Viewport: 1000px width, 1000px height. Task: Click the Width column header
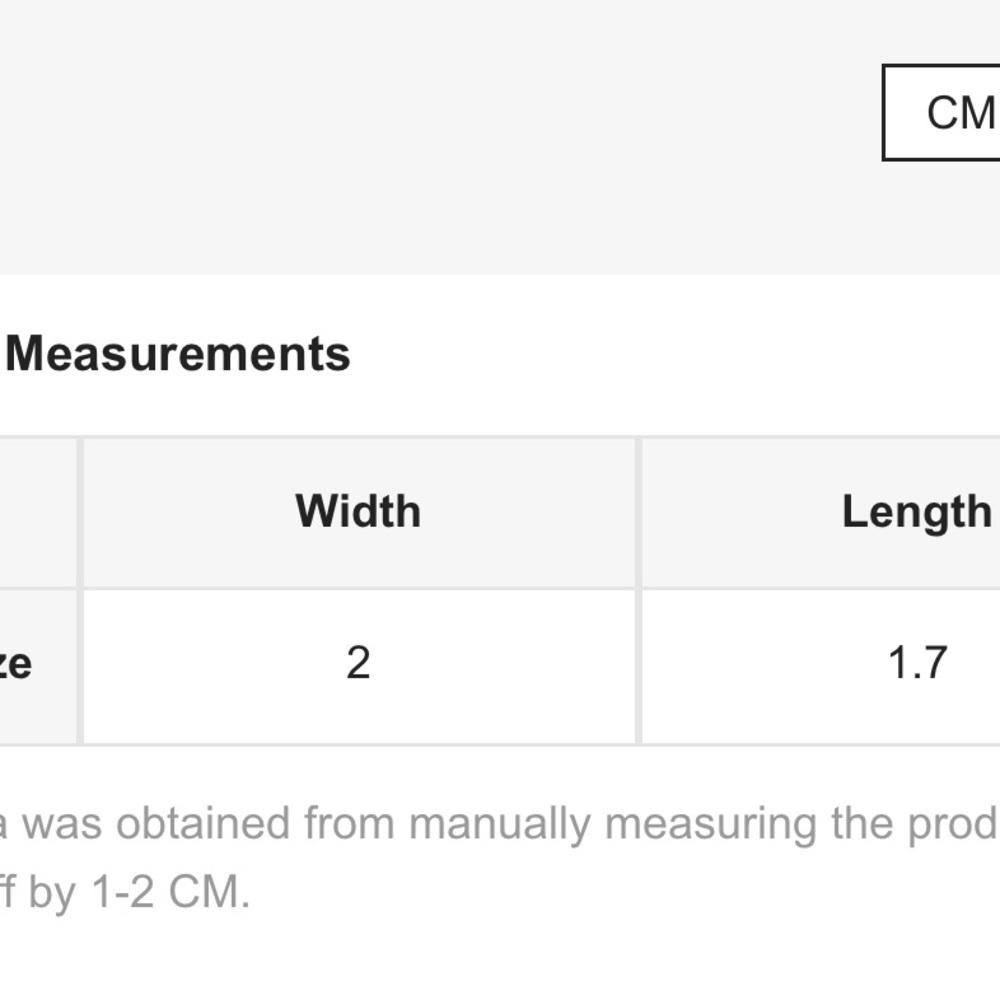click(359, 512)
